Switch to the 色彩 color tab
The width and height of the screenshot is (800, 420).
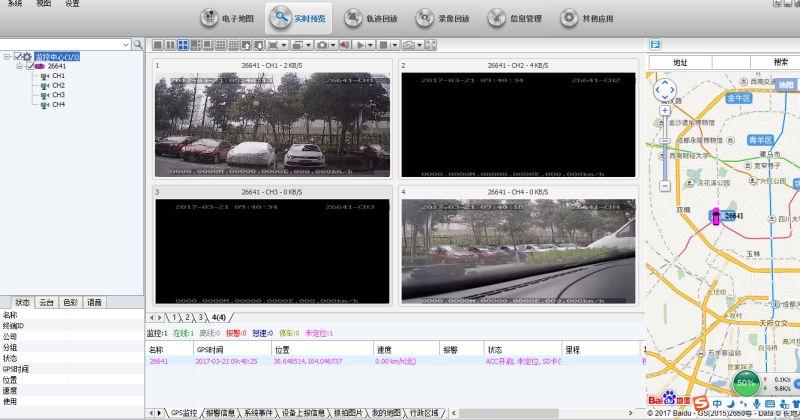pyautogui.click(x=70, y=303)
